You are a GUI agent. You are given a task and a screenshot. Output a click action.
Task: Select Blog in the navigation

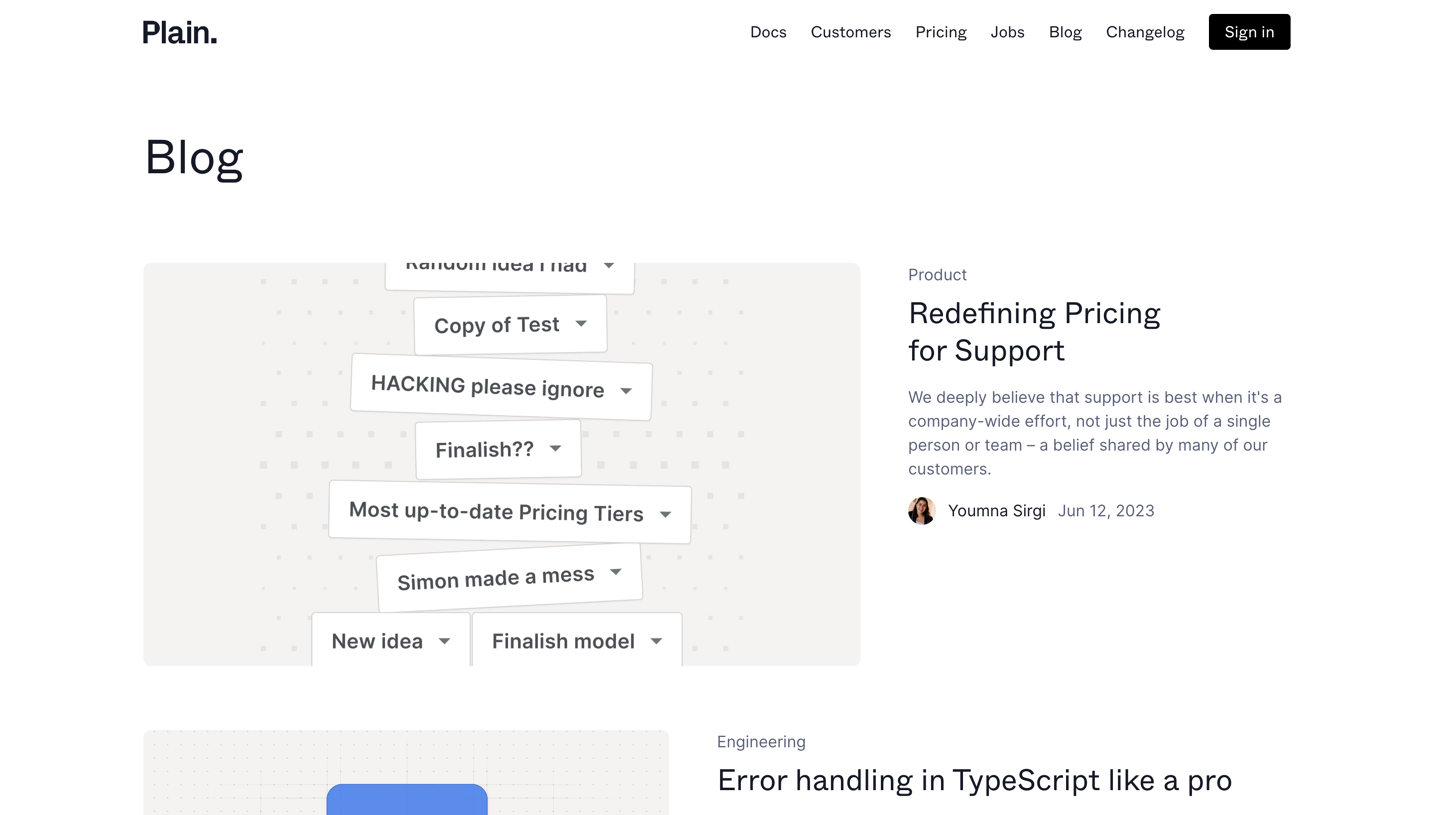coord(1065,31)
